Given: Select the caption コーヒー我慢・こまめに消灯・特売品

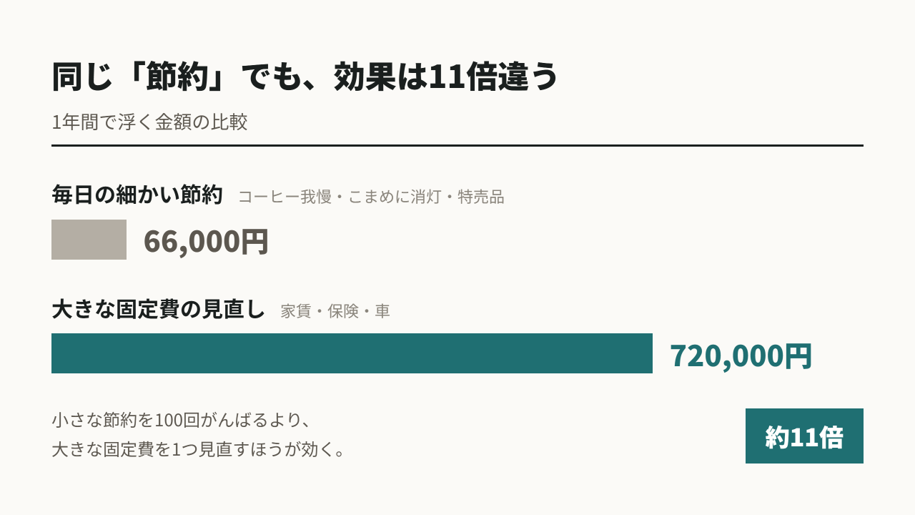Looking at the screenshot, I should (371, 197).
